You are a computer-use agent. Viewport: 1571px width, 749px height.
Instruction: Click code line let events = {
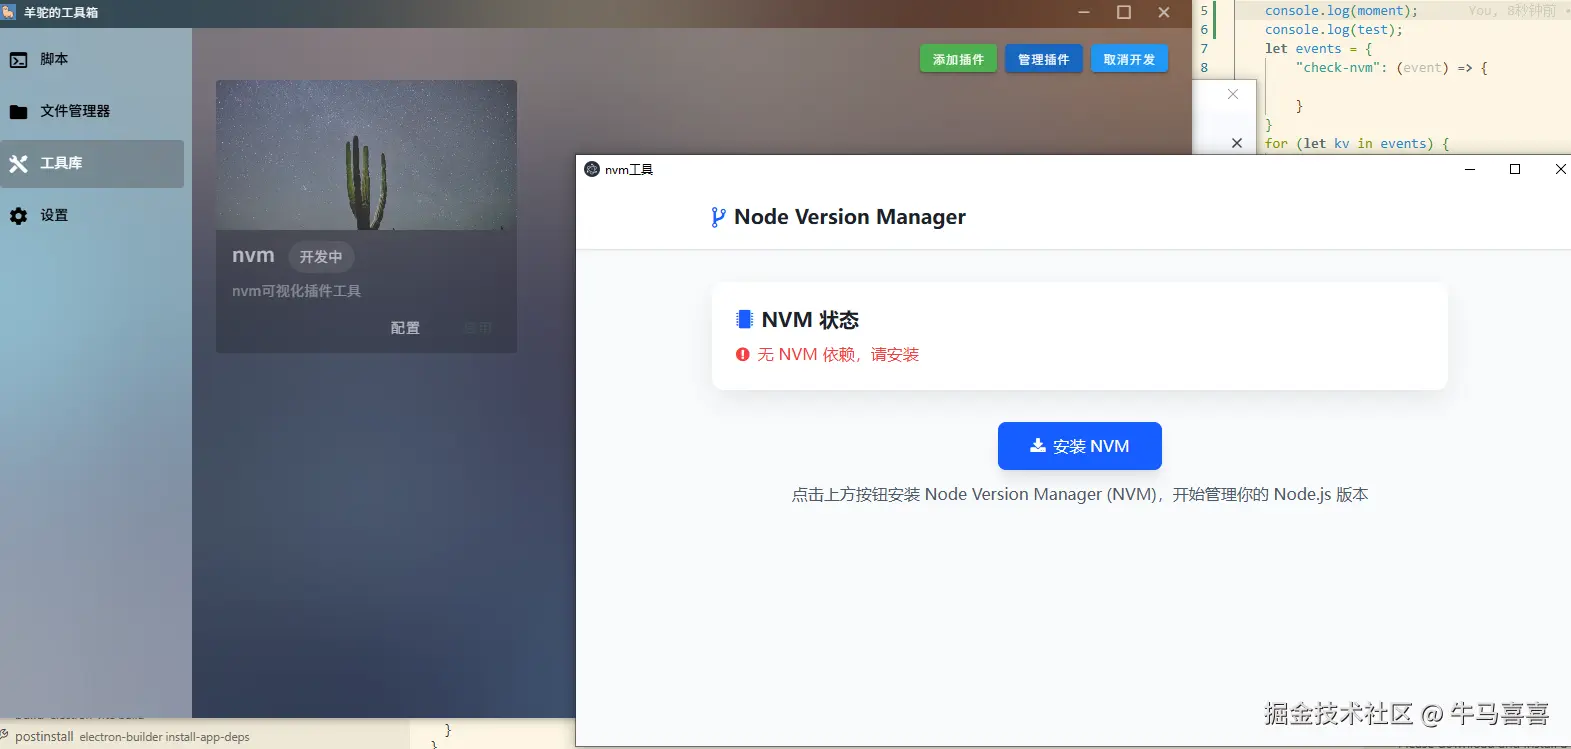pos(1318,48)
